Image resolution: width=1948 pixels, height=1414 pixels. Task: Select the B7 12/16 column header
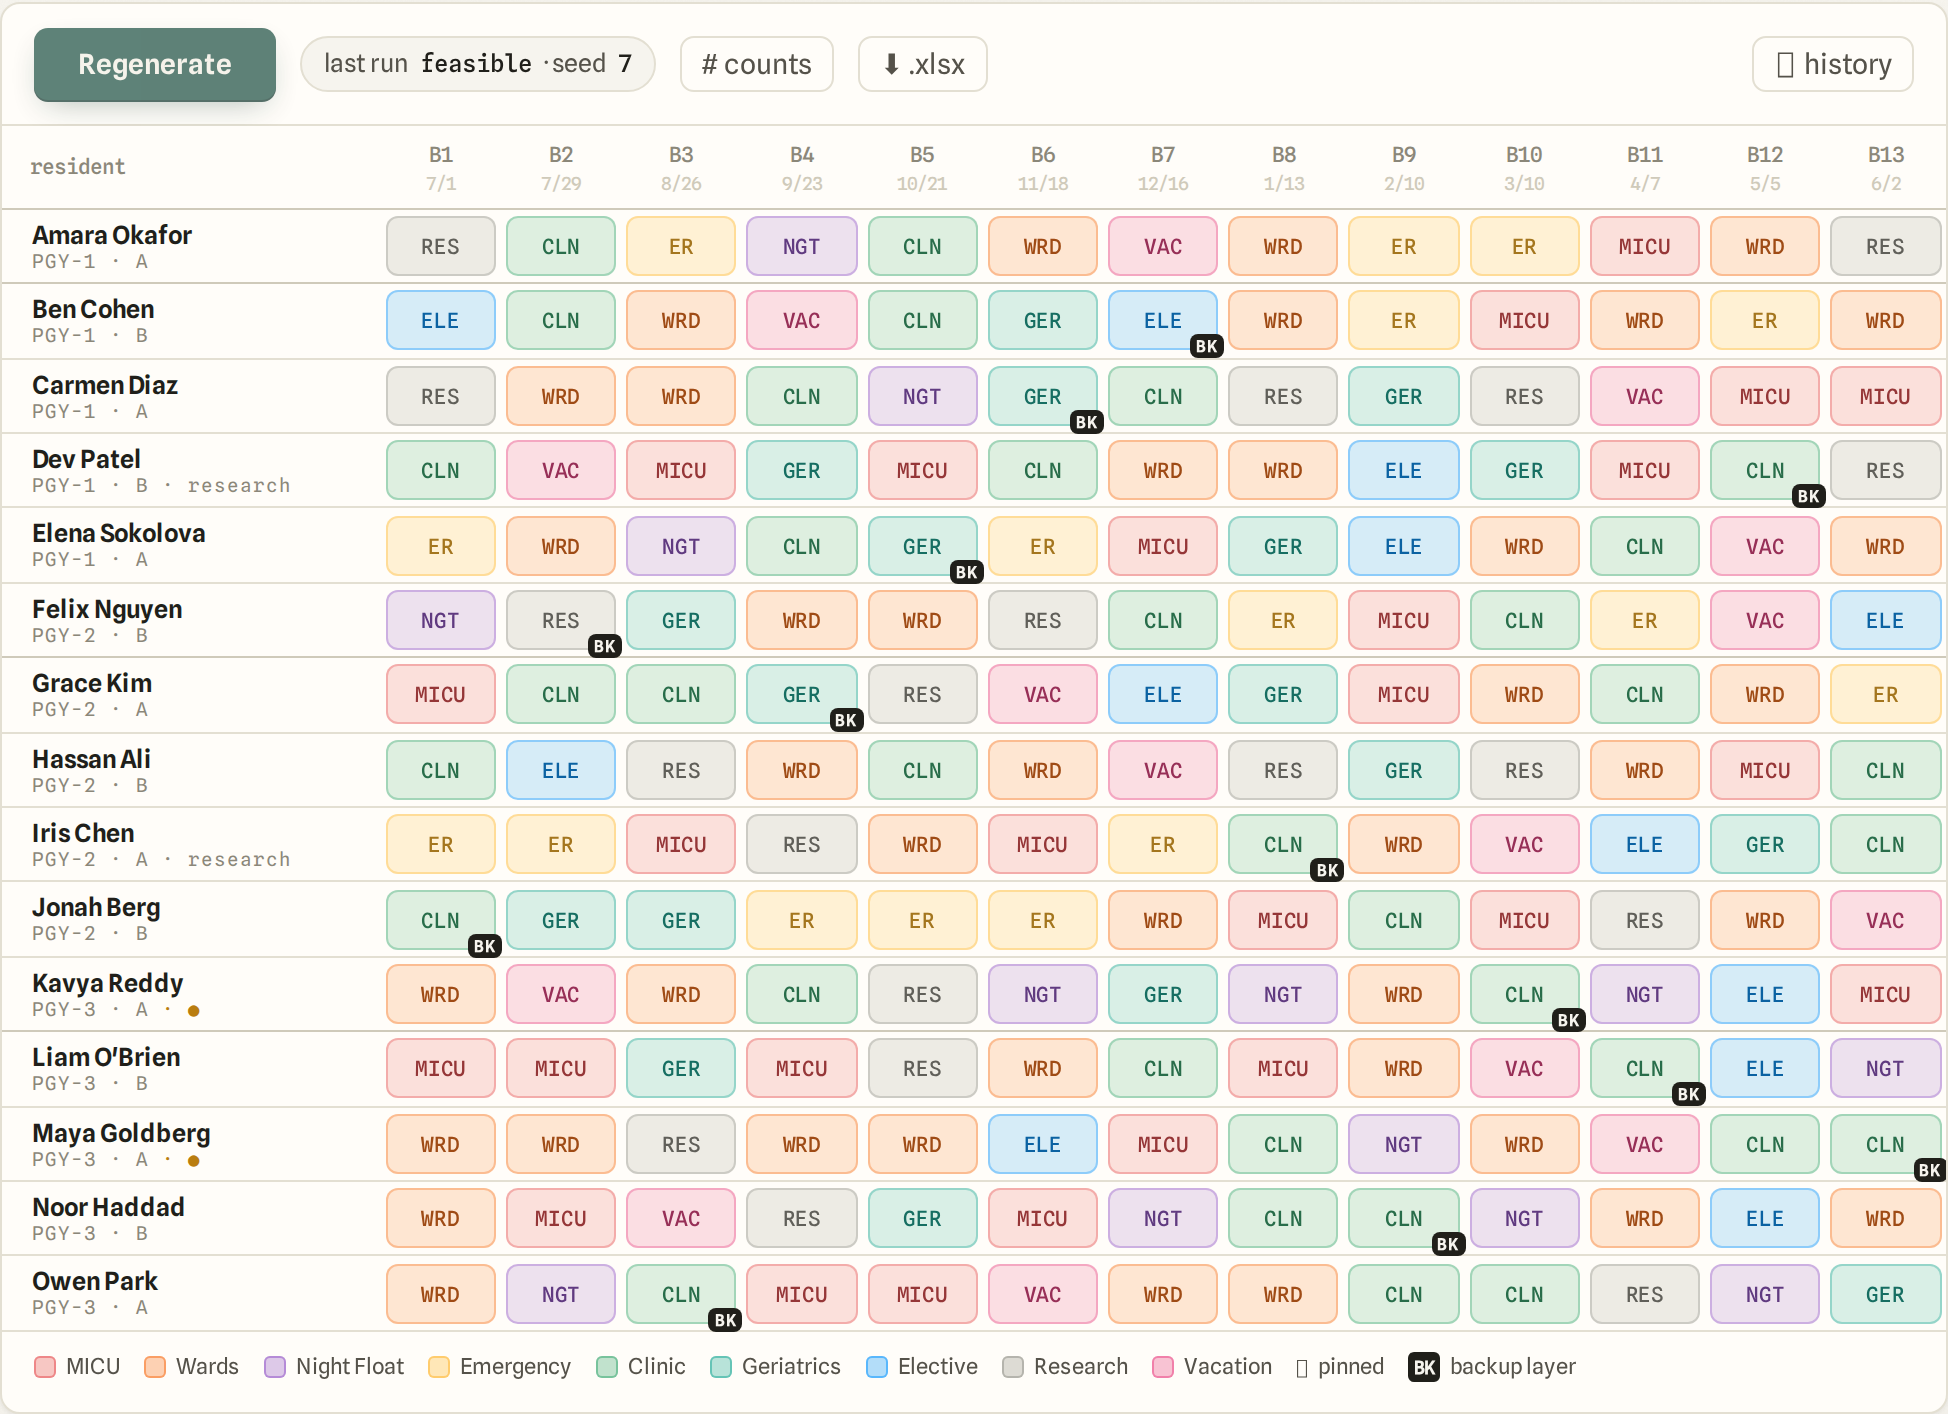click(1163, 168)
